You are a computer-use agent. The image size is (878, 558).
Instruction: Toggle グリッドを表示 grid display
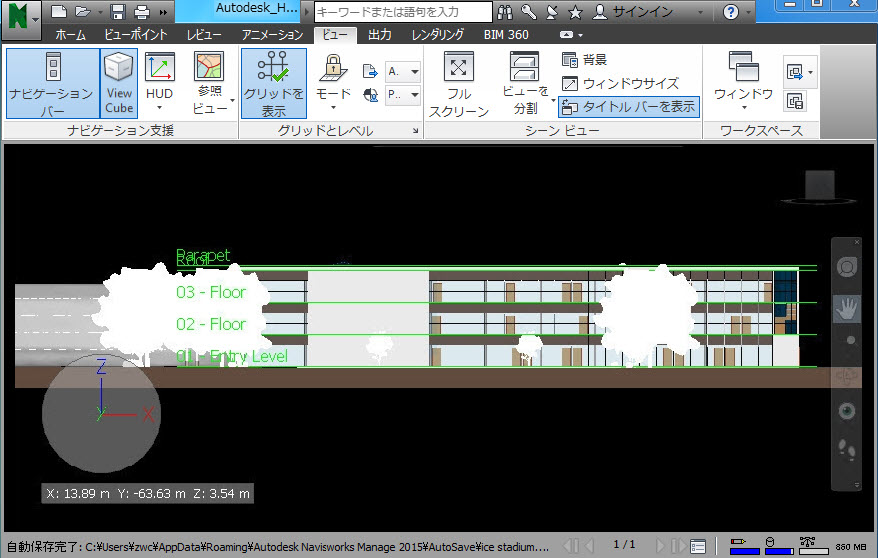point(274,83)
